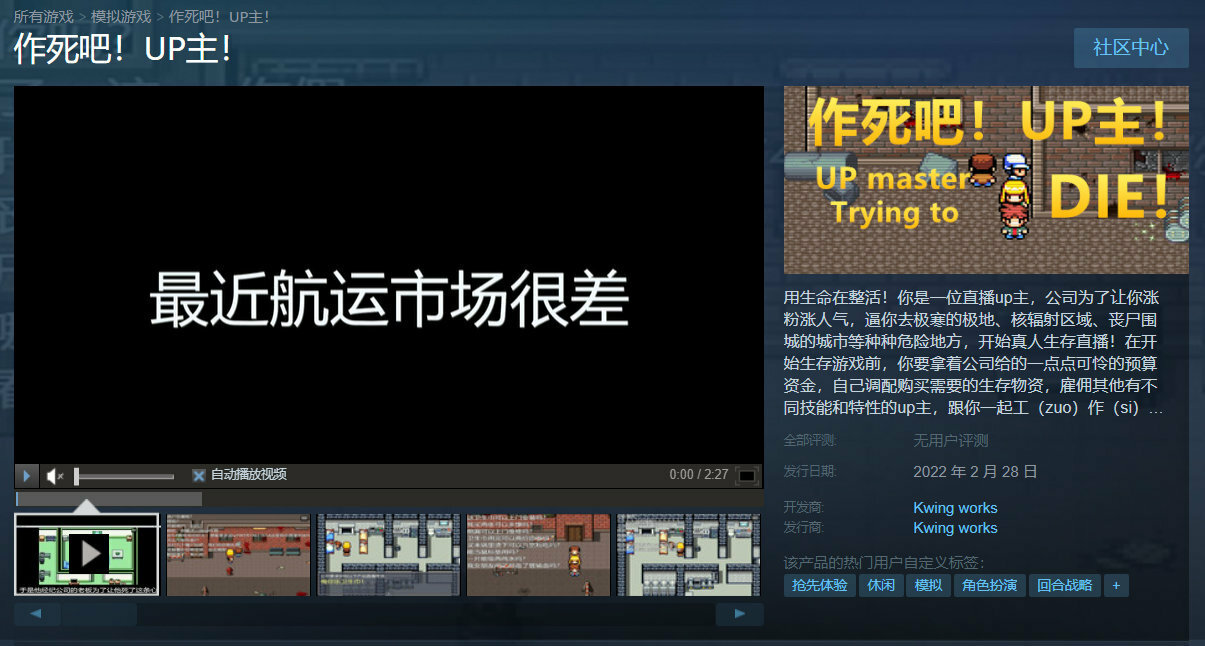Image resolution: width=1205 pixels, height=646 pixels.
Task: Go to 所有游戏 in the breadcrumb
Action: coord(44,17)
